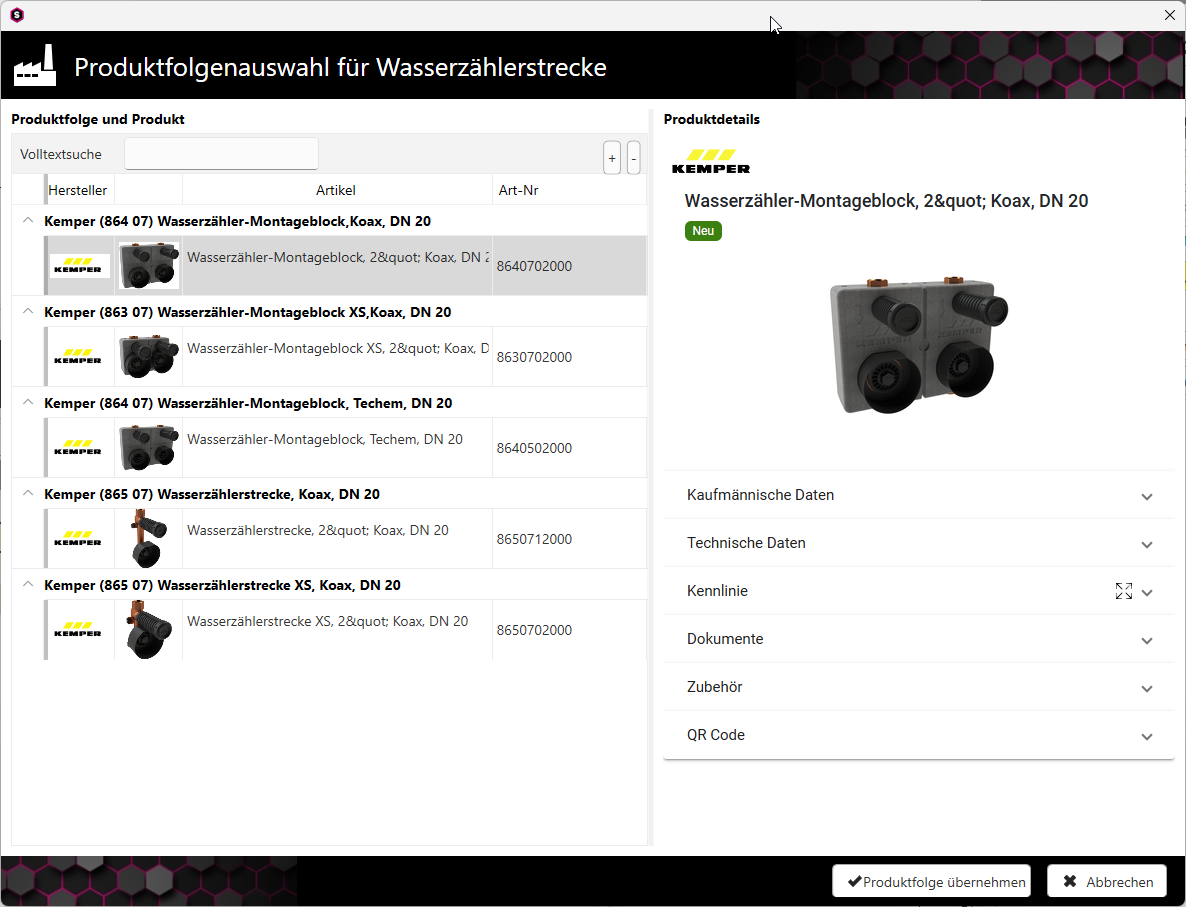Select article number 8640702000

(x=534, y=266)
